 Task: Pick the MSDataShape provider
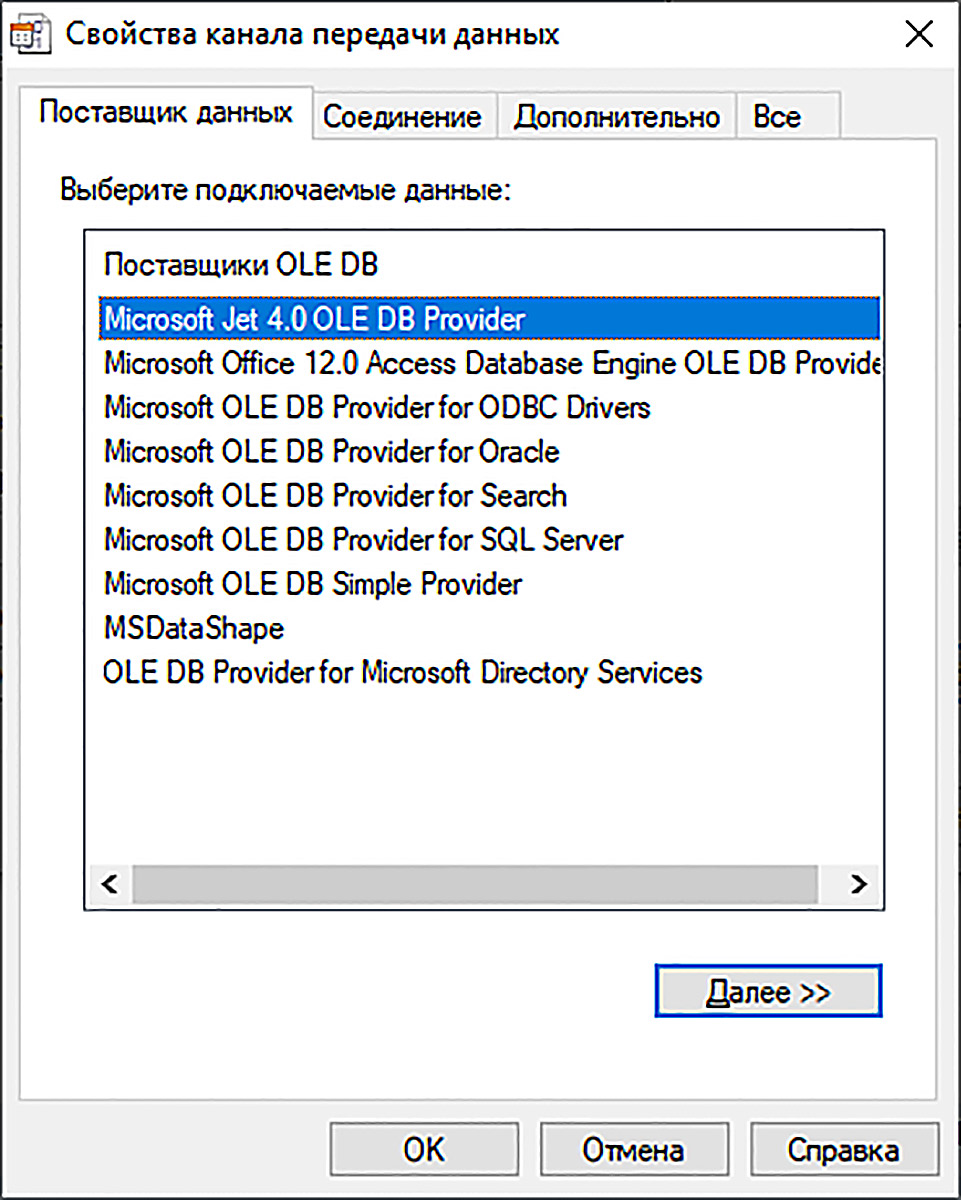point(193,628)
